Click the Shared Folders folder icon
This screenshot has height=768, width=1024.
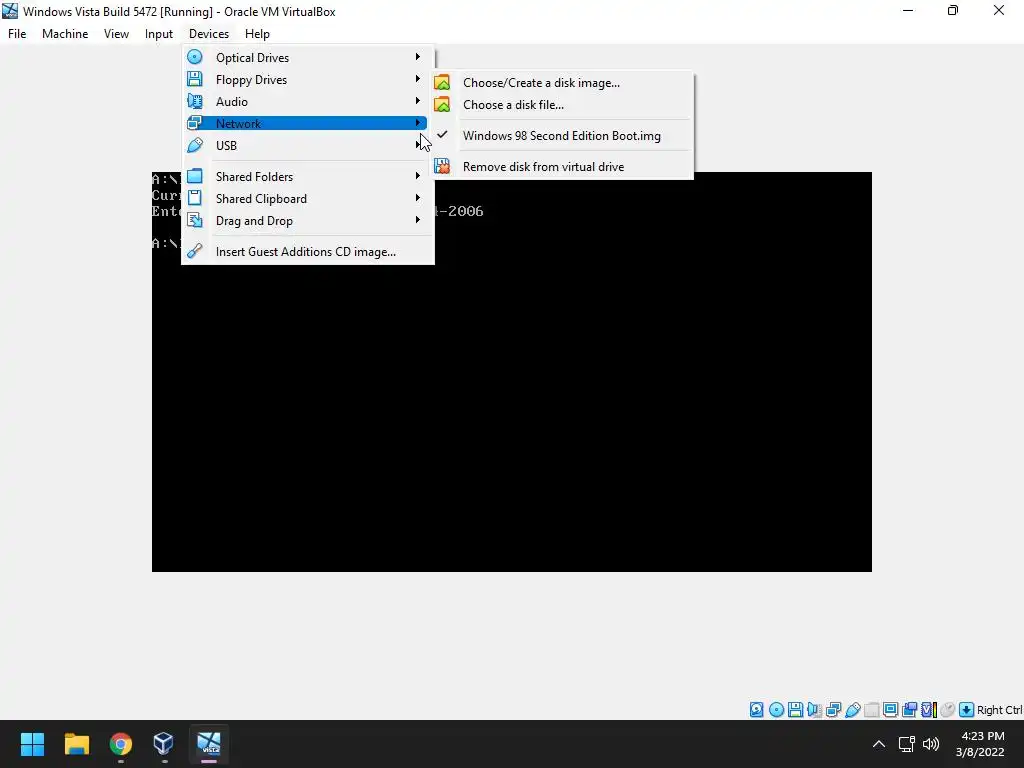195,176
